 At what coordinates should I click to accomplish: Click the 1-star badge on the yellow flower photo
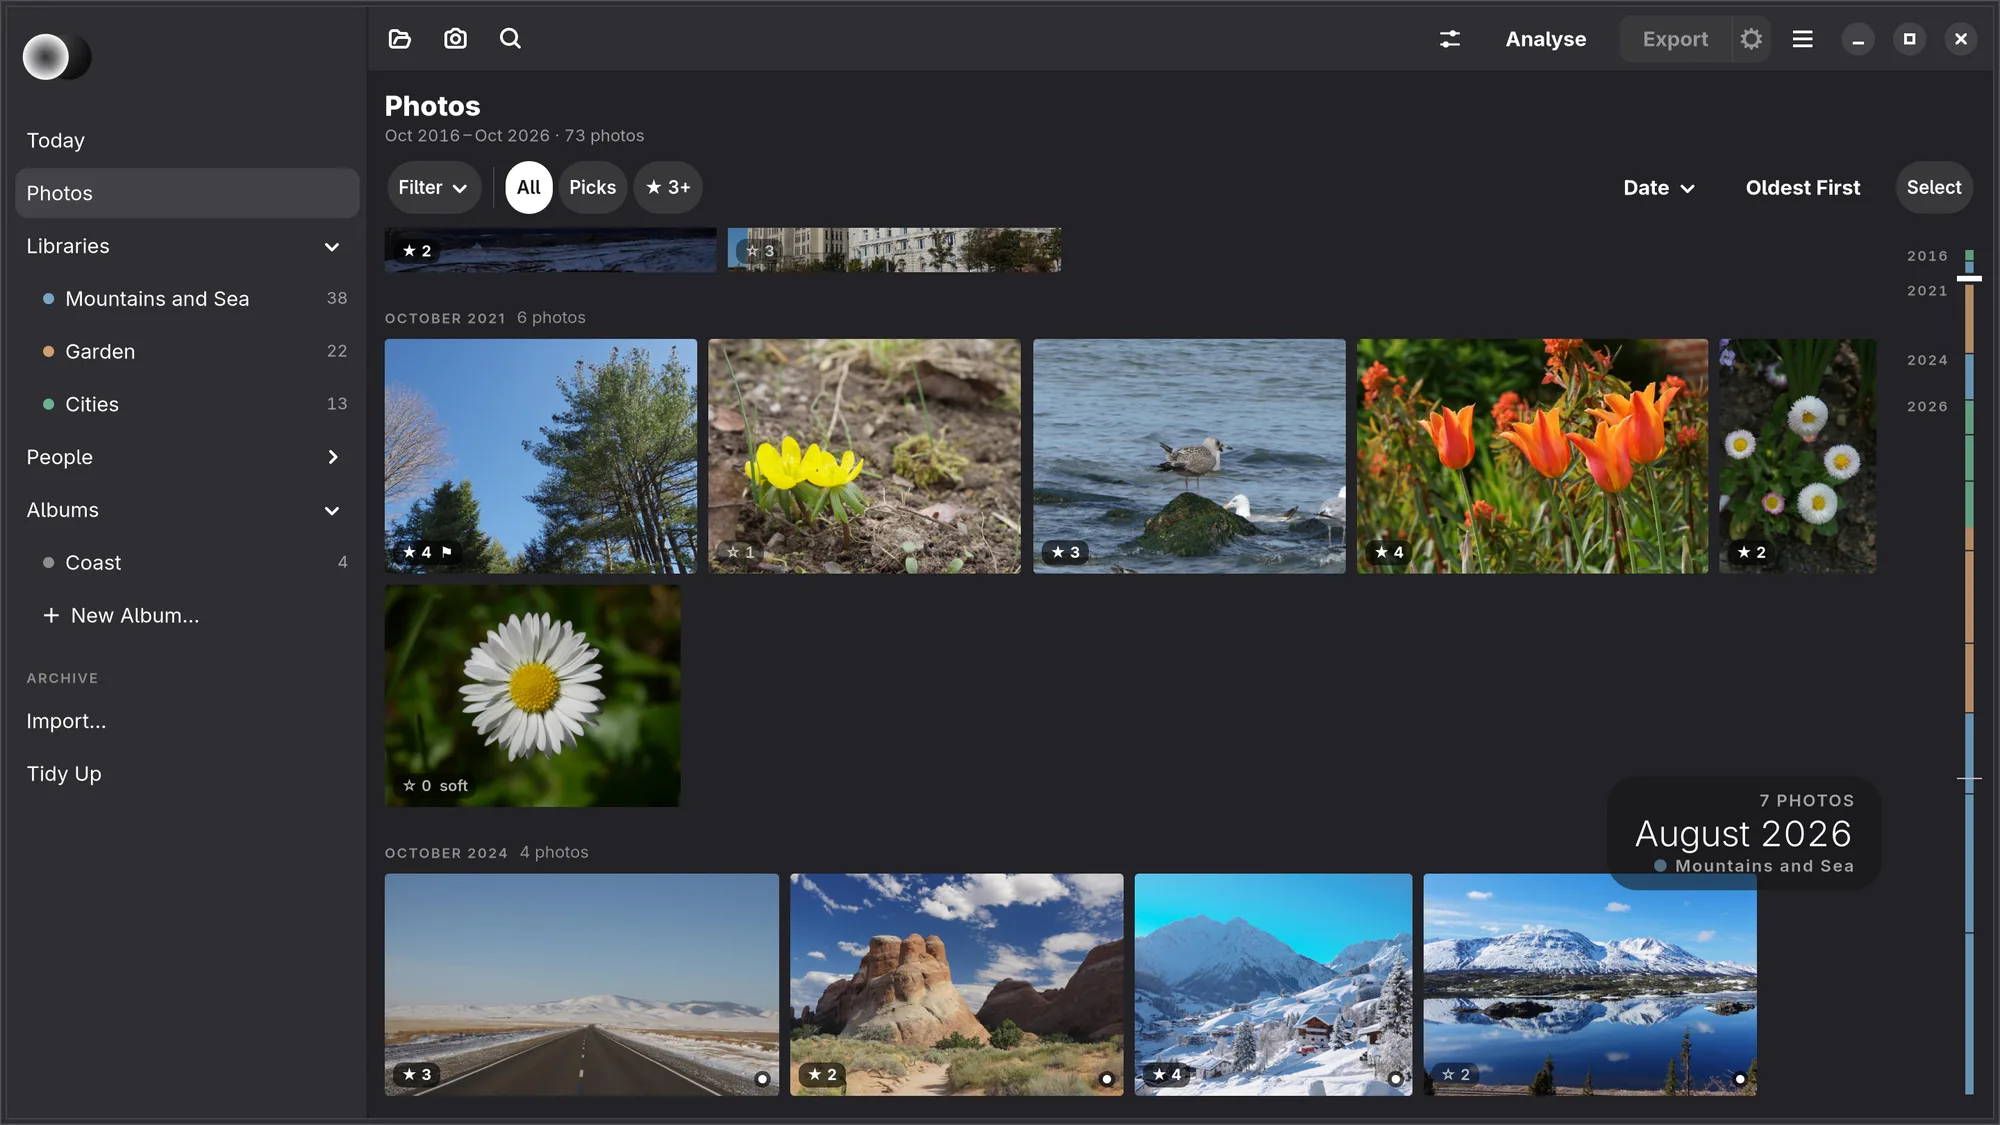(741, 552)
